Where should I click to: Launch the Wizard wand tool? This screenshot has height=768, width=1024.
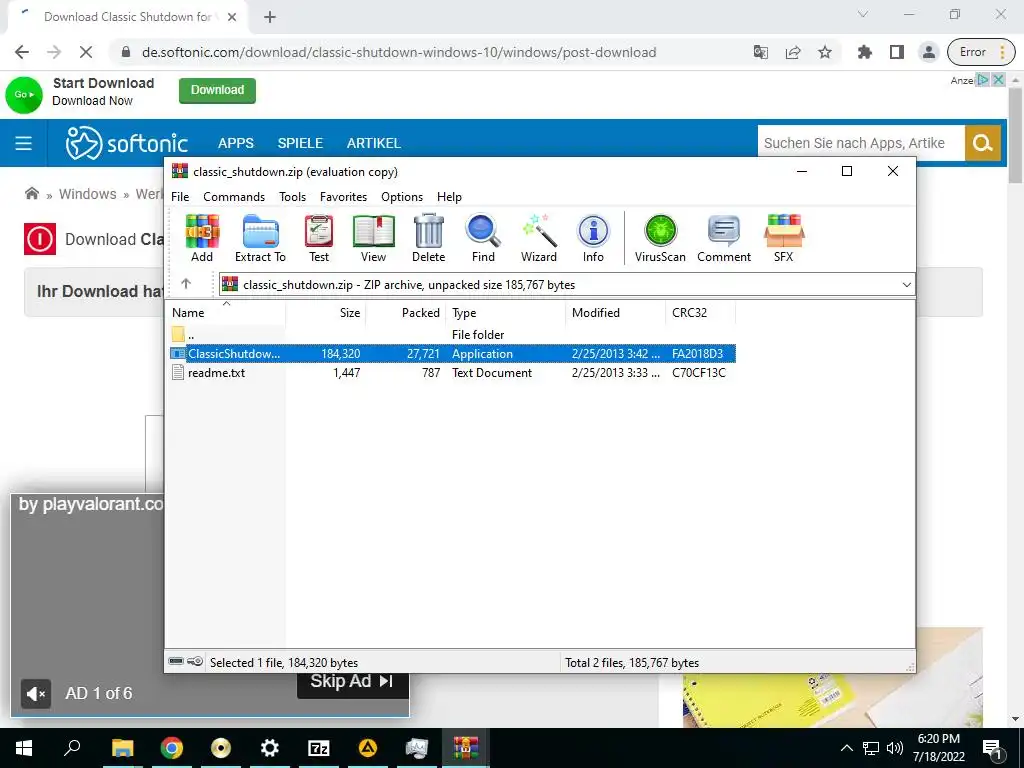(539, 238)
